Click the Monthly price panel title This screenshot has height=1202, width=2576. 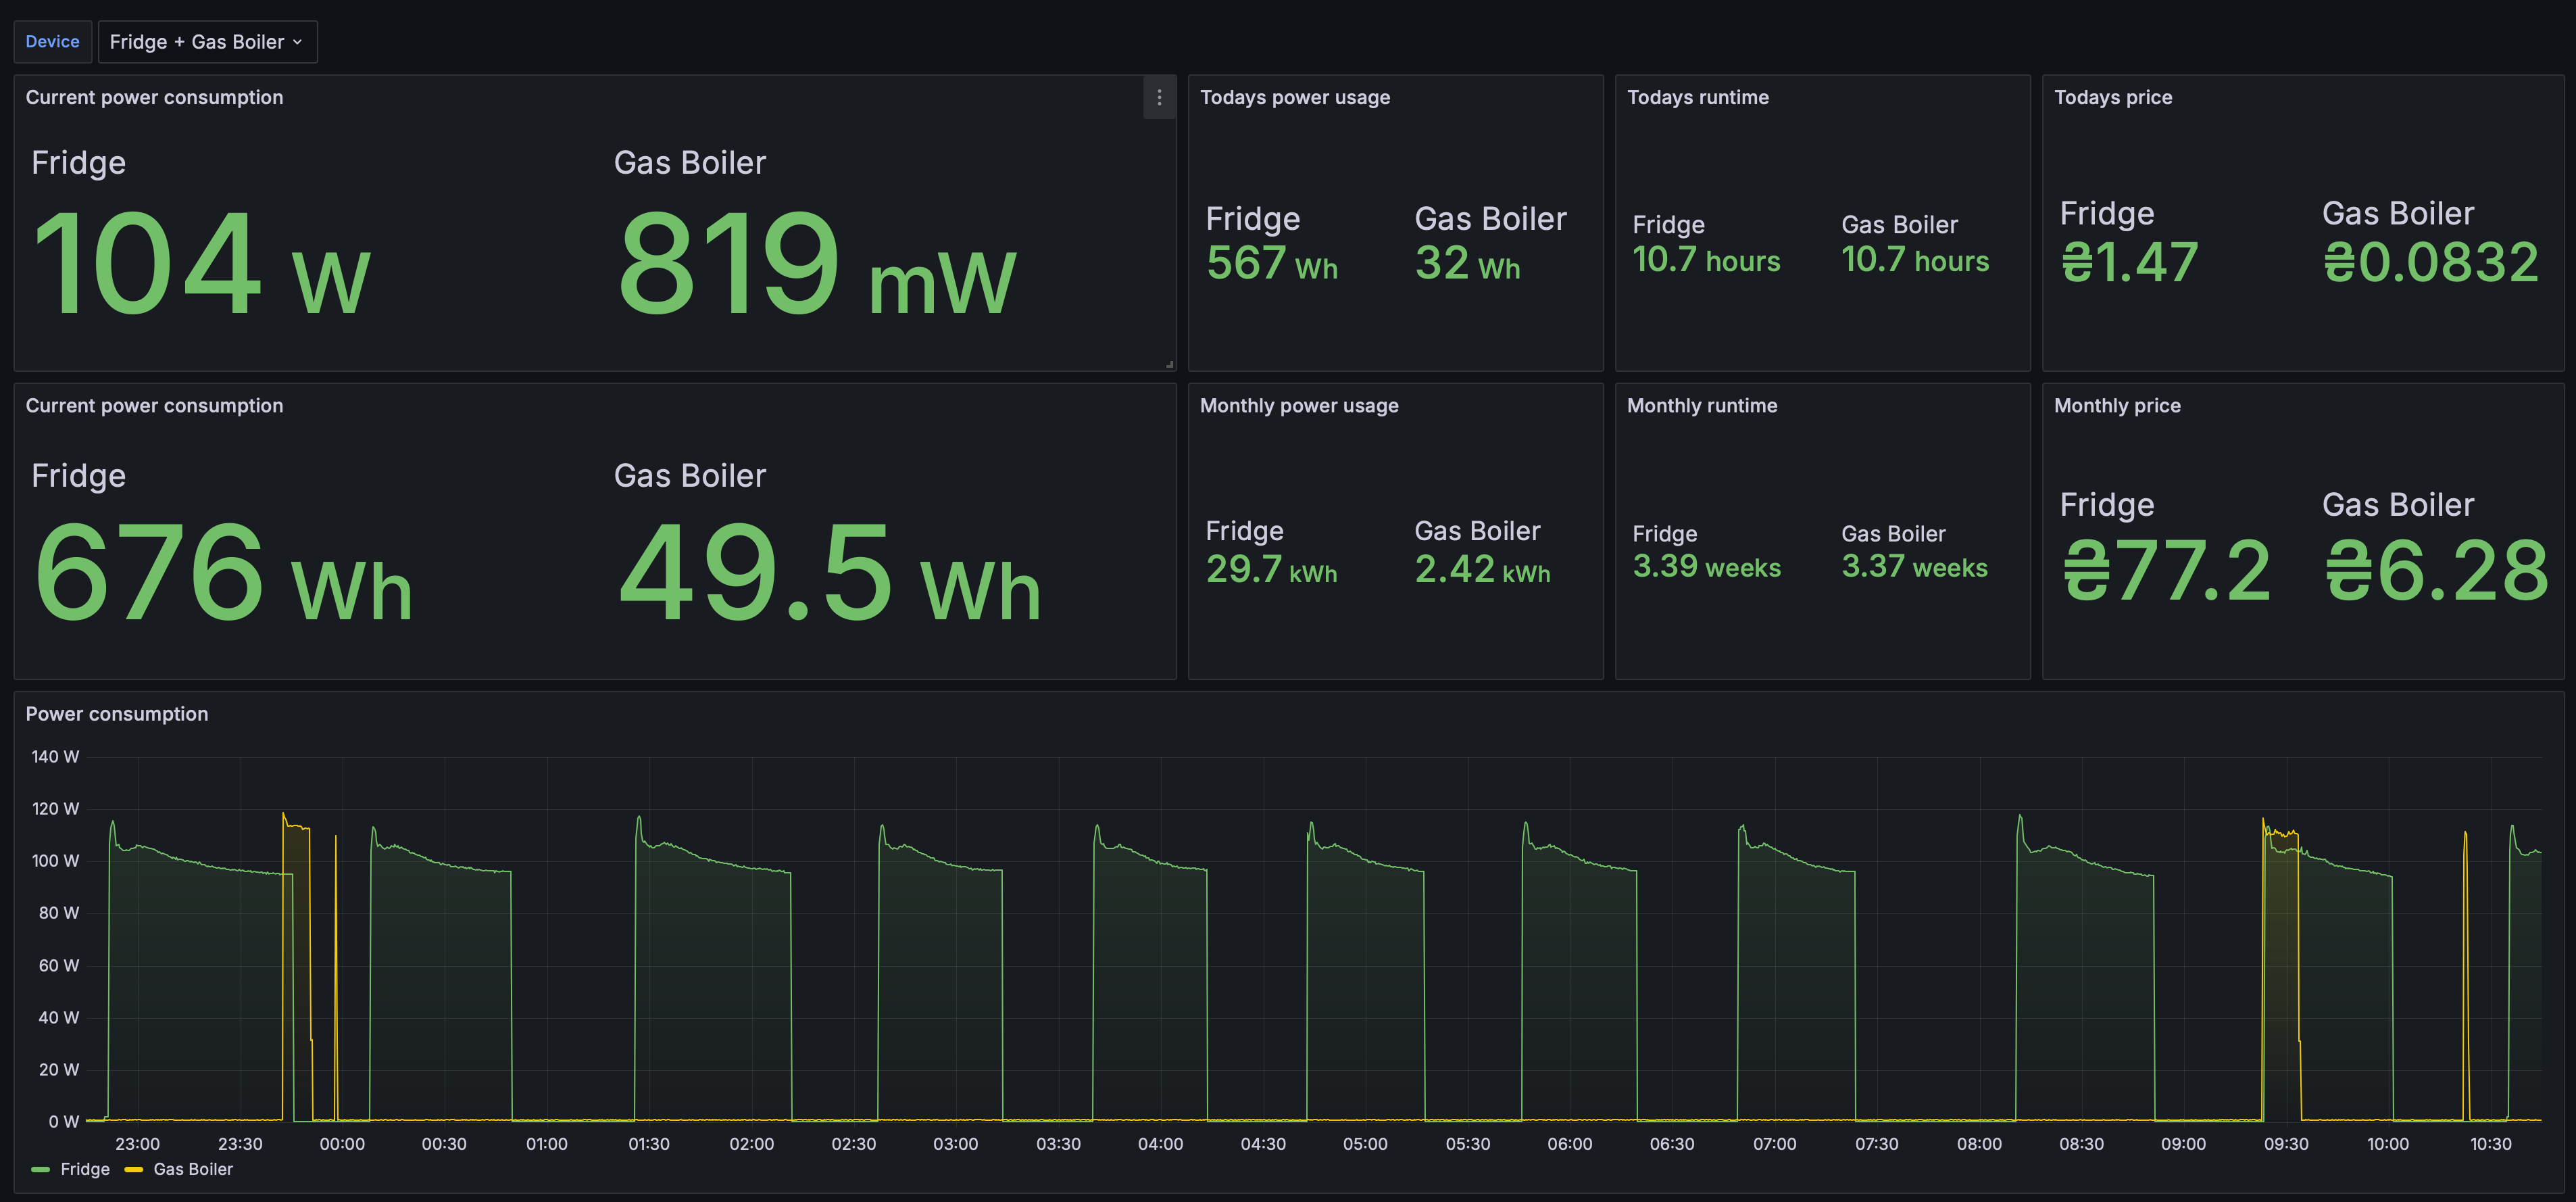pyautogui.click(x=2116, y=406)
